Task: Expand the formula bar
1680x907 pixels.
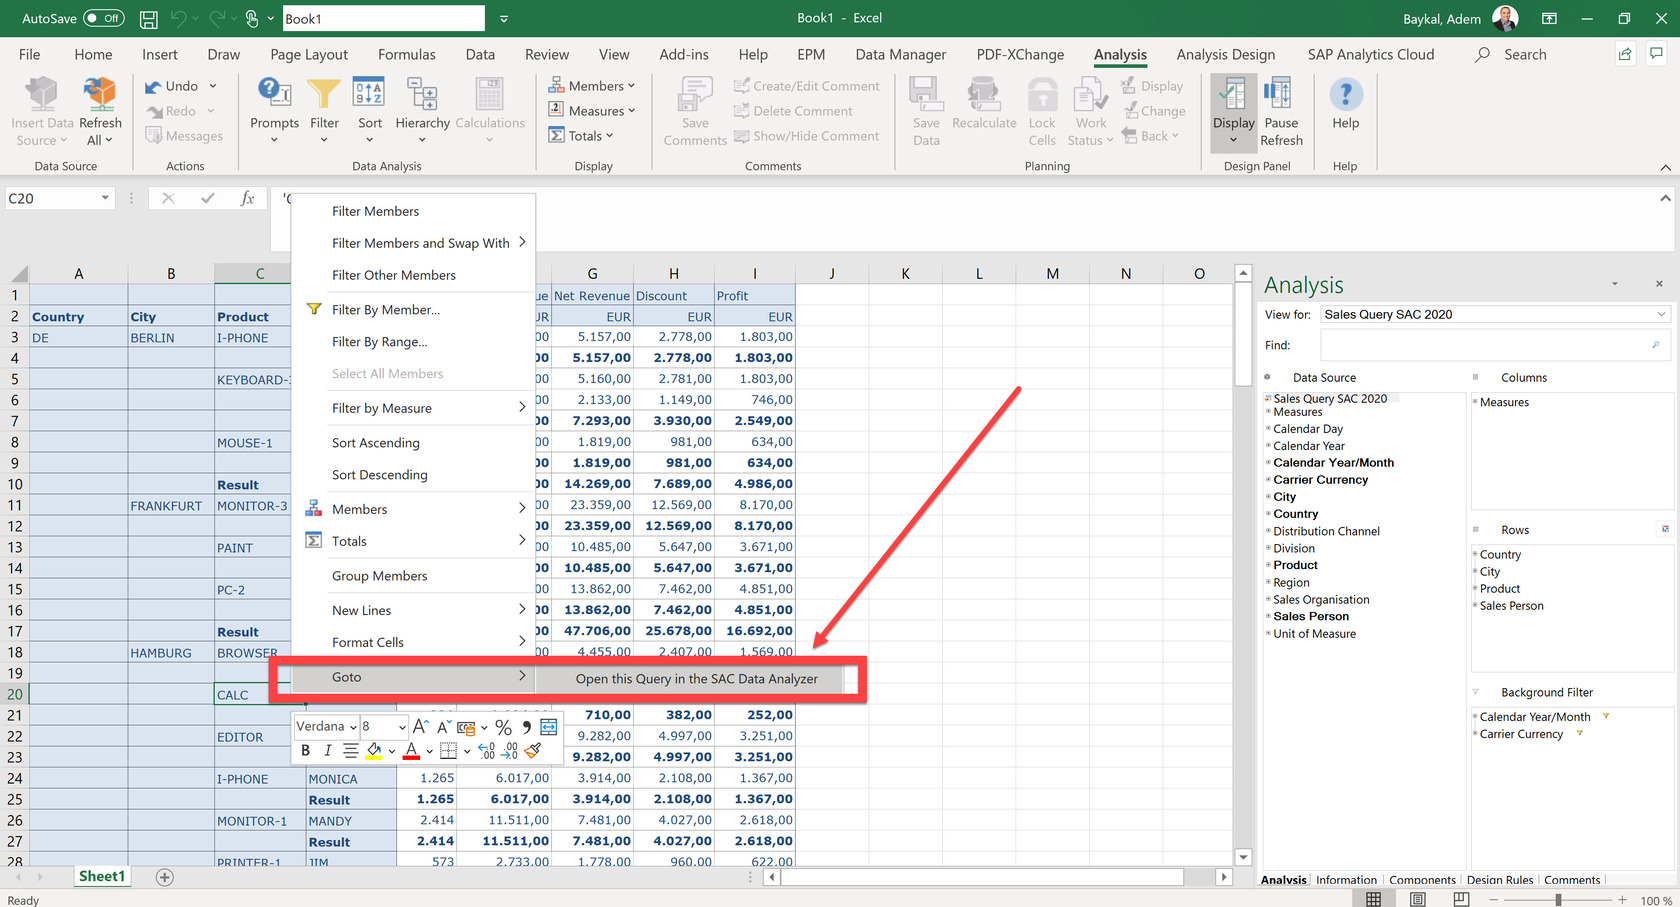Action: tap(1665, 198)
